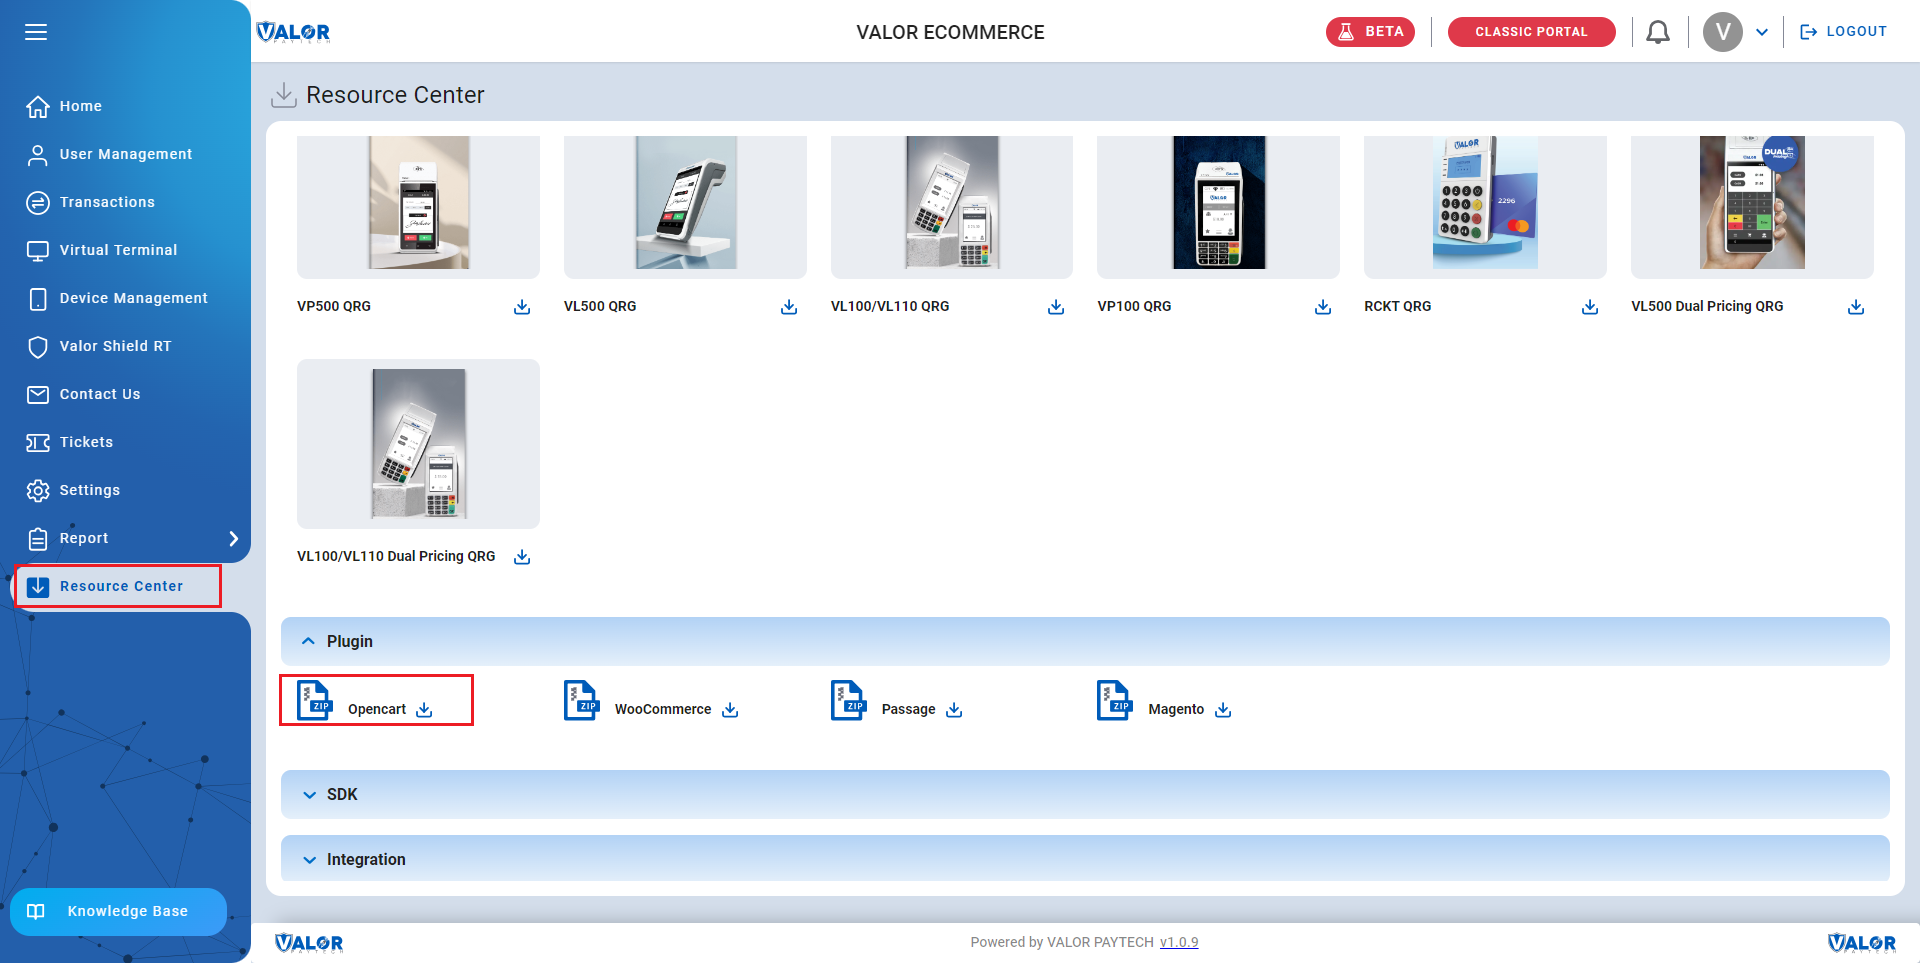Viewport: 1920px width, 963px height.
Task: Download the VL500 Dual Pricing QRG
Action: (x=1856, y=307)
